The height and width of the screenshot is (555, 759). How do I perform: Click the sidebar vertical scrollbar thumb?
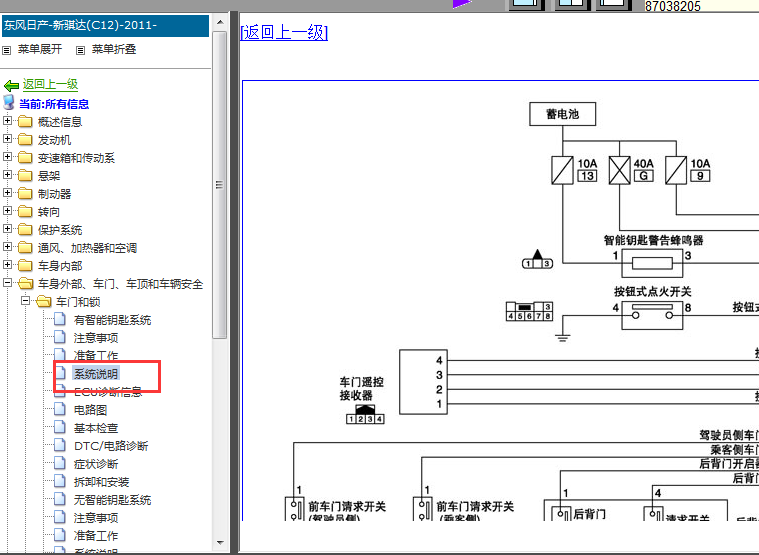[x=220, y=185]
